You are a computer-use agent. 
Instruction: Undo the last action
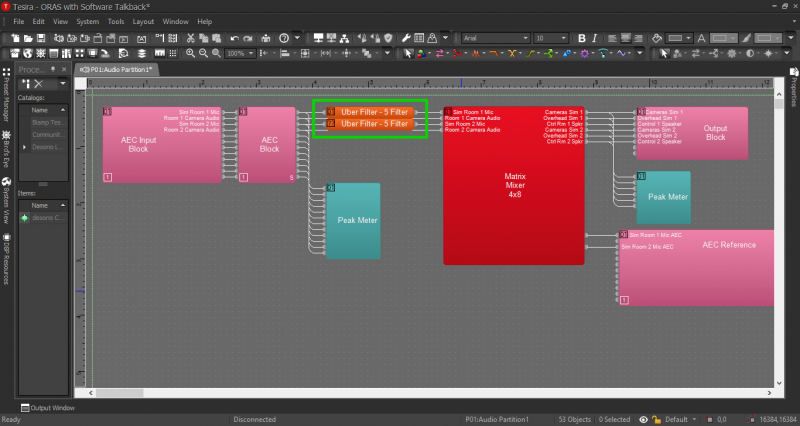pyautogui.click(x=235, y=38)
